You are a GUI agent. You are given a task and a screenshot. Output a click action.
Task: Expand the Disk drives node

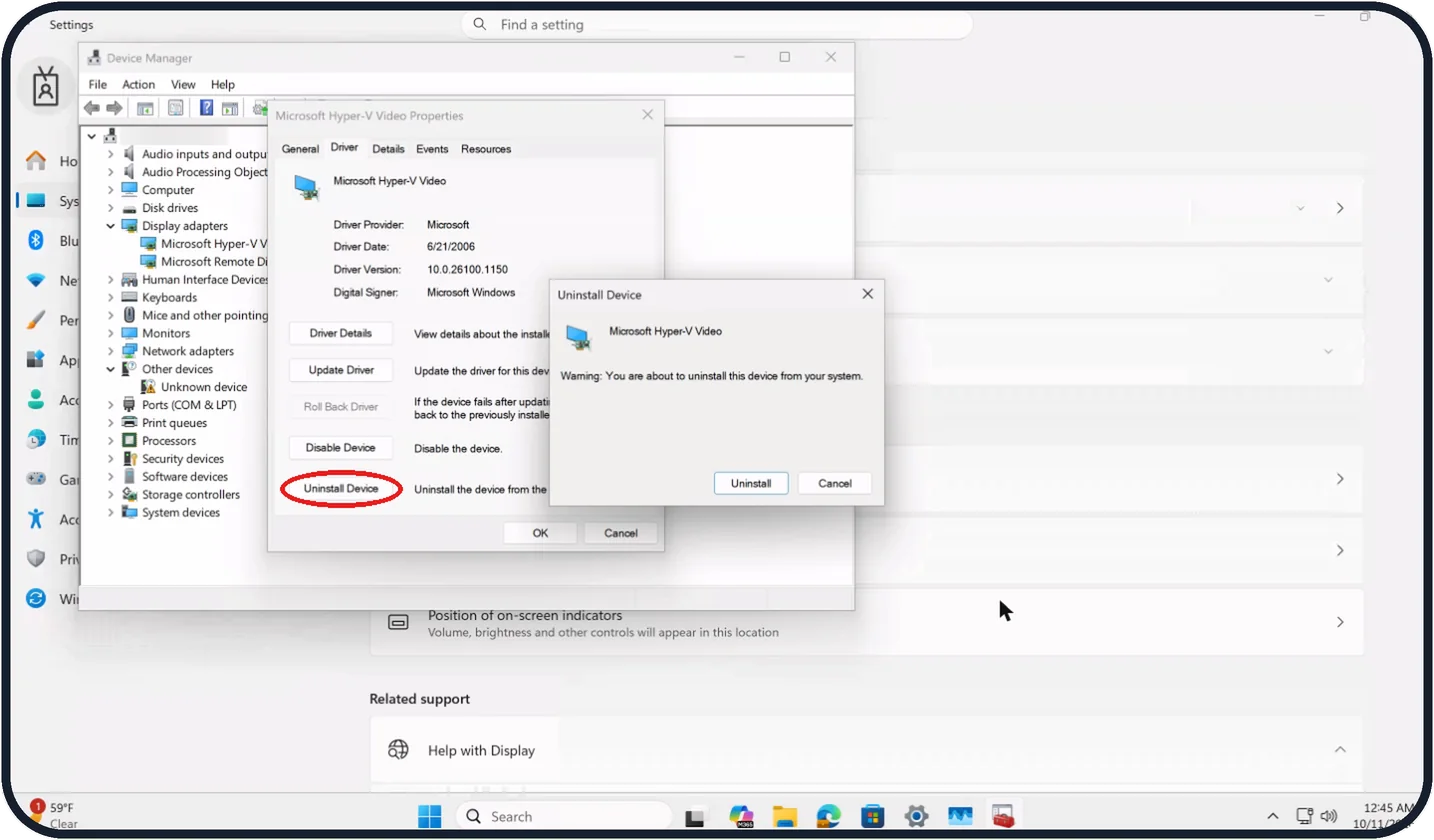coord(111,208)
